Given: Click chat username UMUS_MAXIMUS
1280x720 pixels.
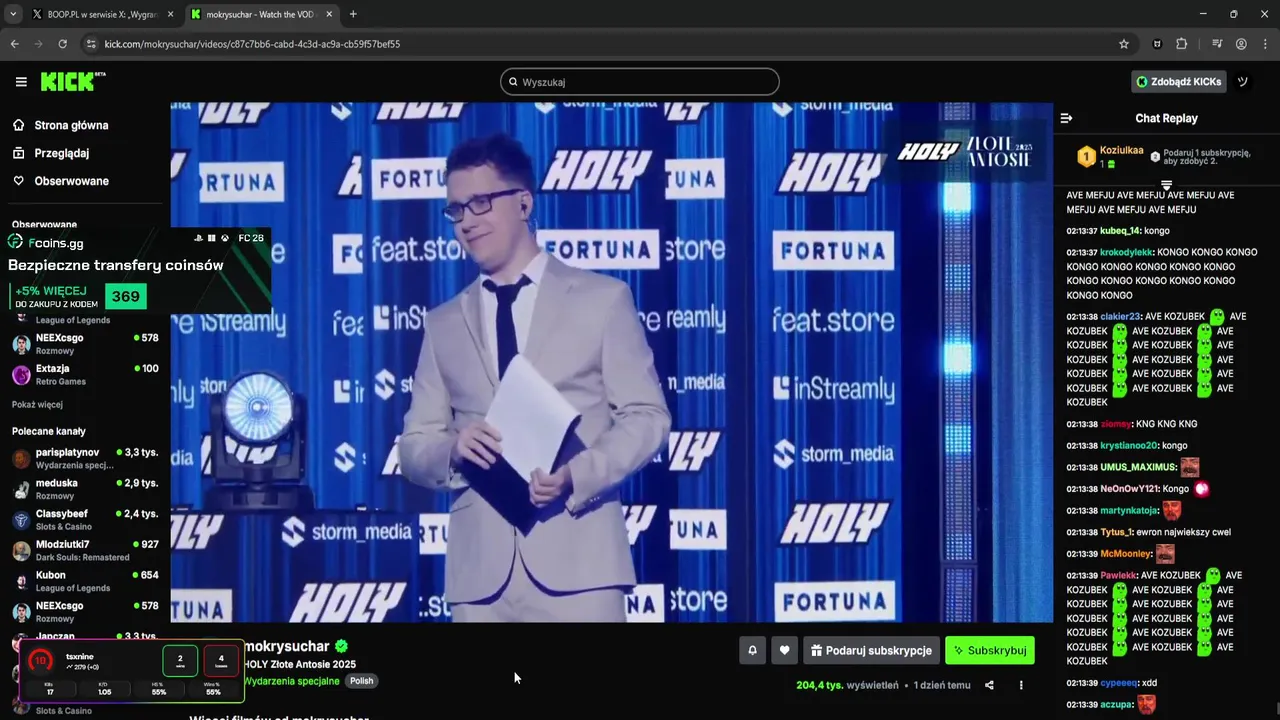Looking at the screenshot, I should click(1138, 468).
